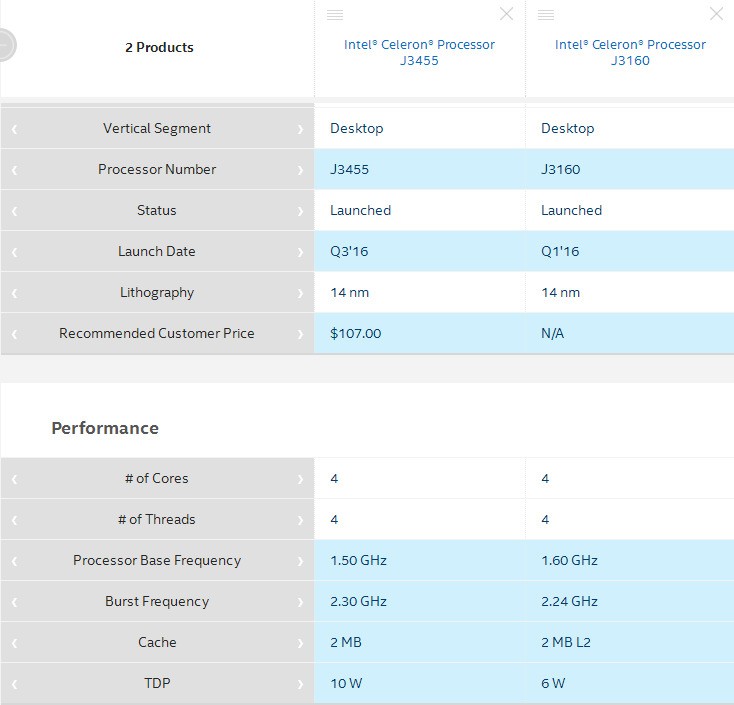Click left arrow on # of Threads row
The image size is (734, 705).
[15, 520]
